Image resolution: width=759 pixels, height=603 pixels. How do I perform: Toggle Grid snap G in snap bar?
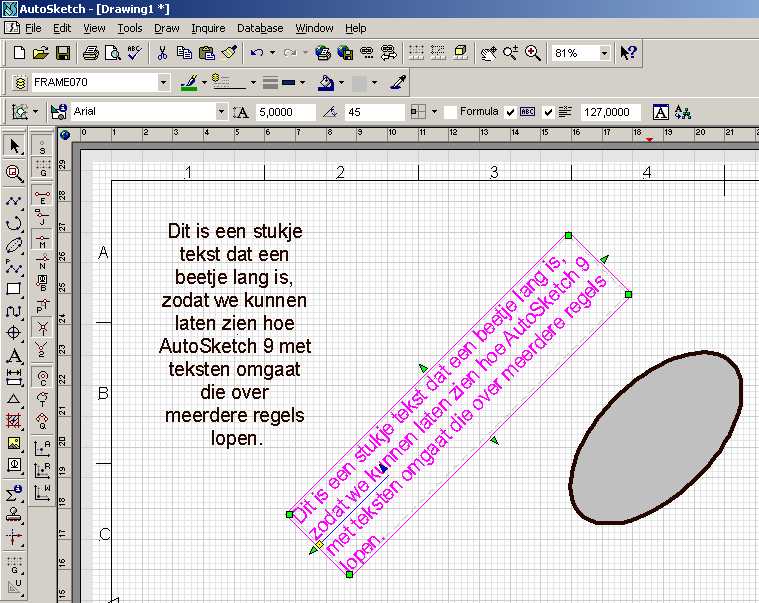click(x=42, y=168)
